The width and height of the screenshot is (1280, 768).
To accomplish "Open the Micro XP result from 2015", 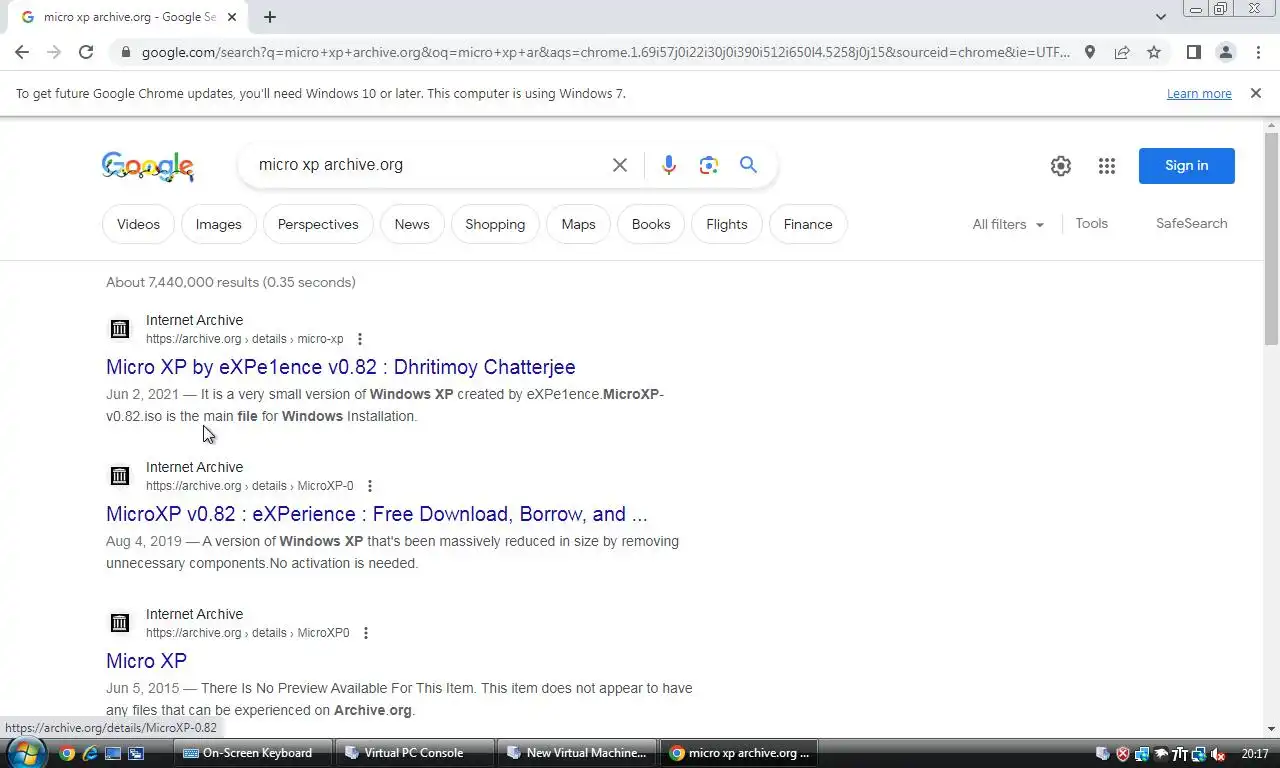I will (146, 661).
